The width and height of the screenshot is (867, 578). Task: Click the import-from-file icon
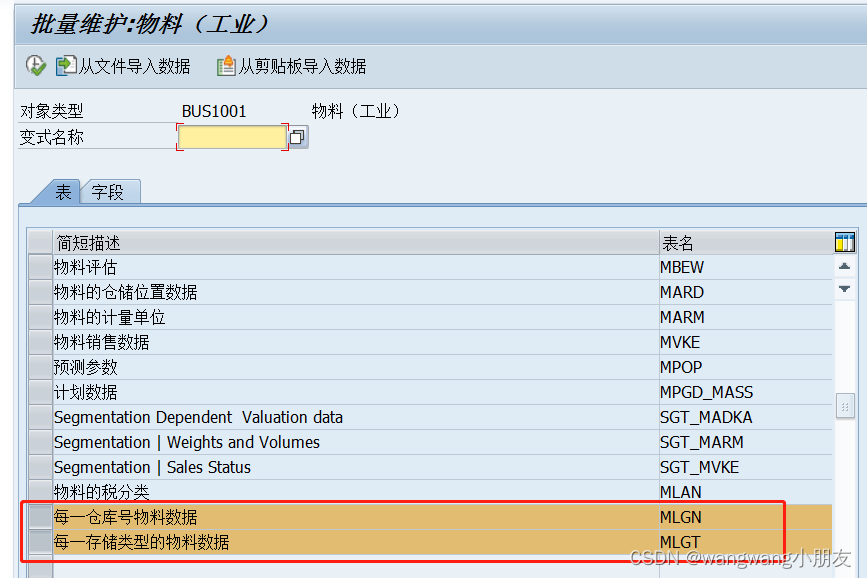coord(66,66)
